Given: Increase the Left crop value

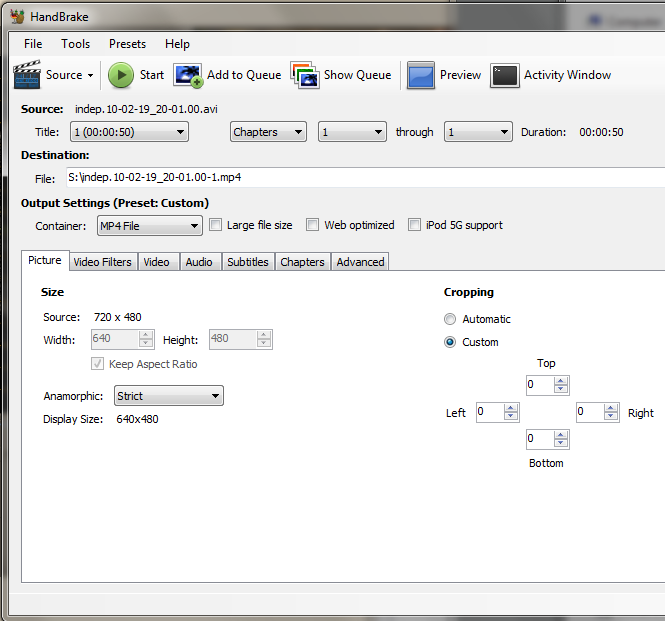Looking at the screenshot, I should pyautogui.click(x=511, y=408).
